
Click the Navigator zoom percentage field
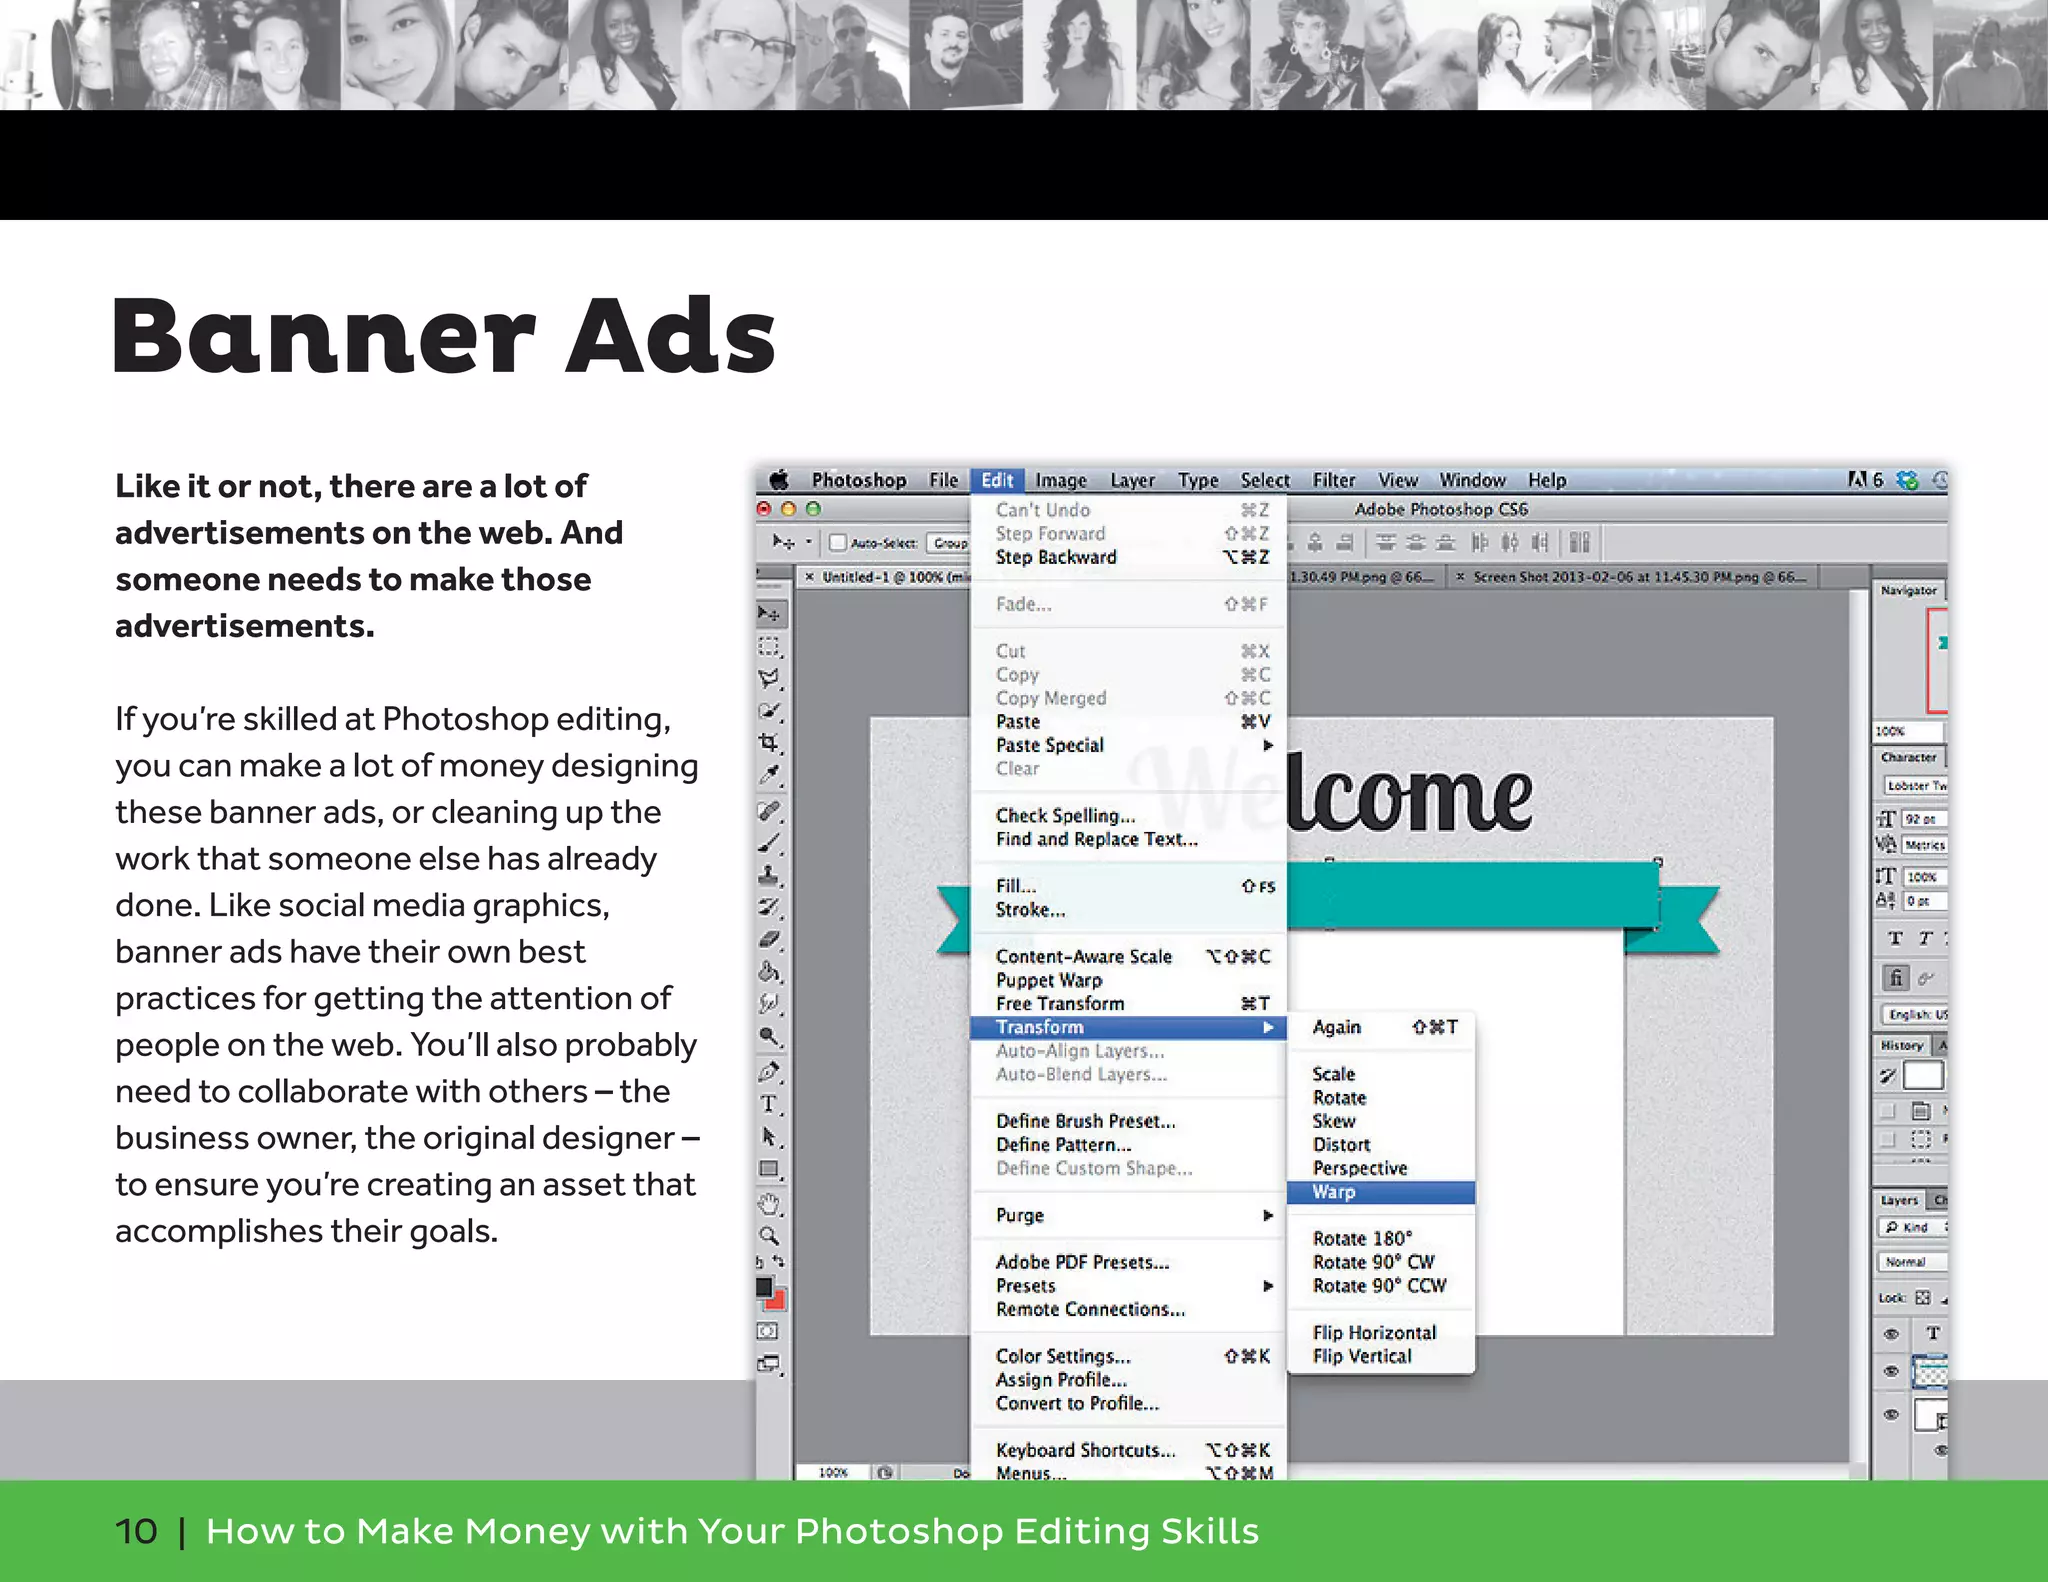[1908, 731]
